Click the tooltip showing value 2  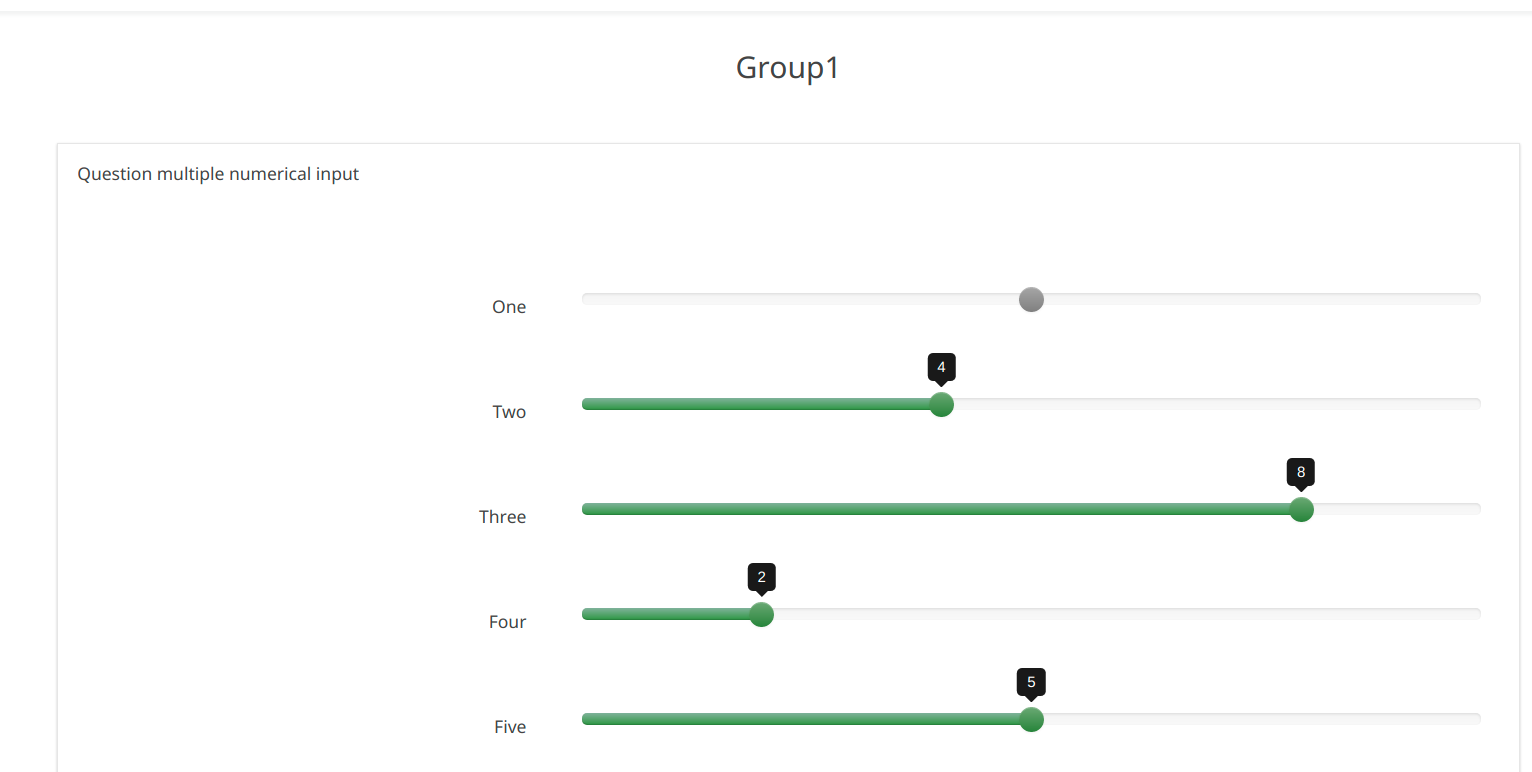point(761,577)
